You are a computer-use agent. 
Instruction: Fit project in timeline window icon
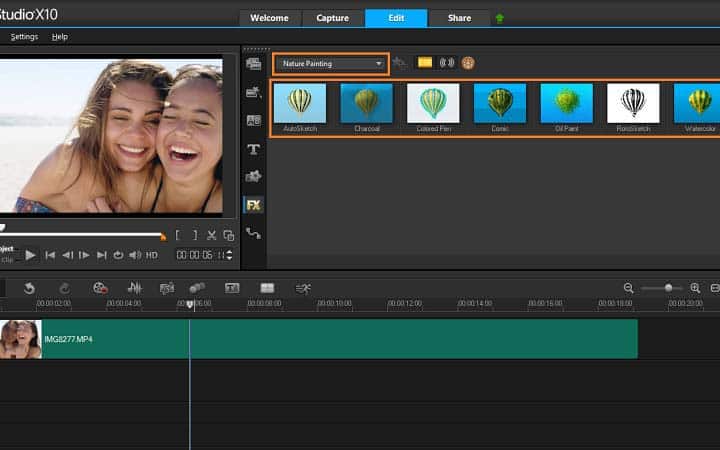[x=715, y=288]
